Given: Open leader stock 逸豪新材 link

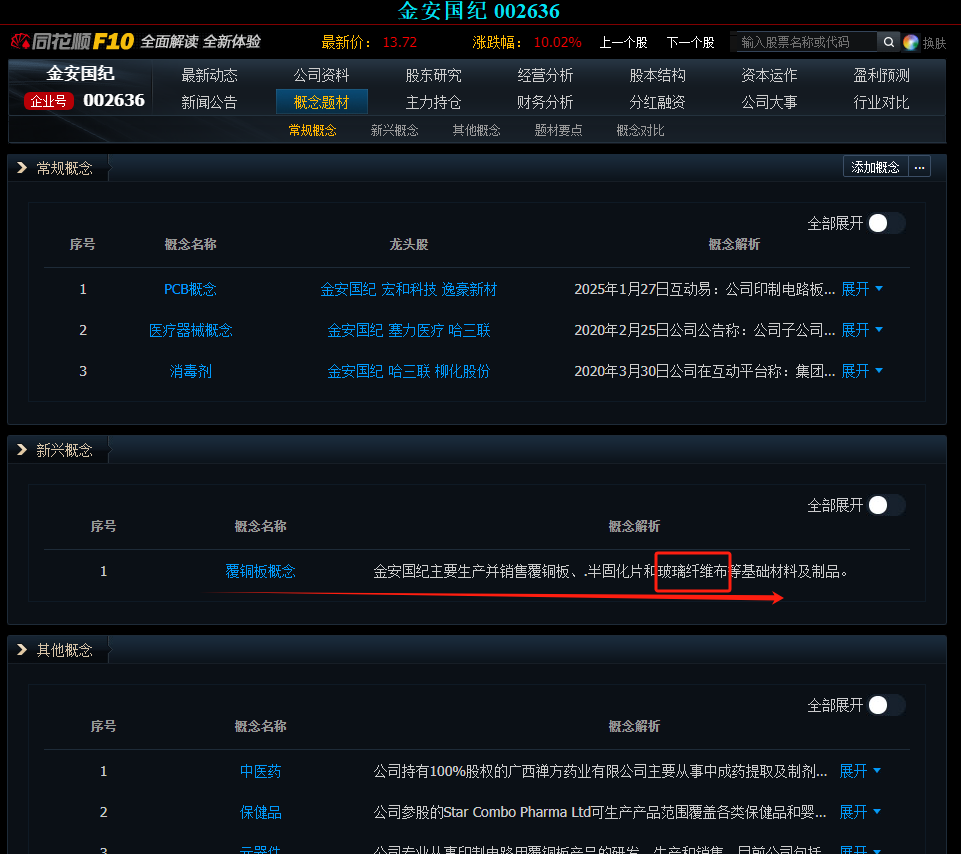Looking at the screenshot, I should [469, 289].
